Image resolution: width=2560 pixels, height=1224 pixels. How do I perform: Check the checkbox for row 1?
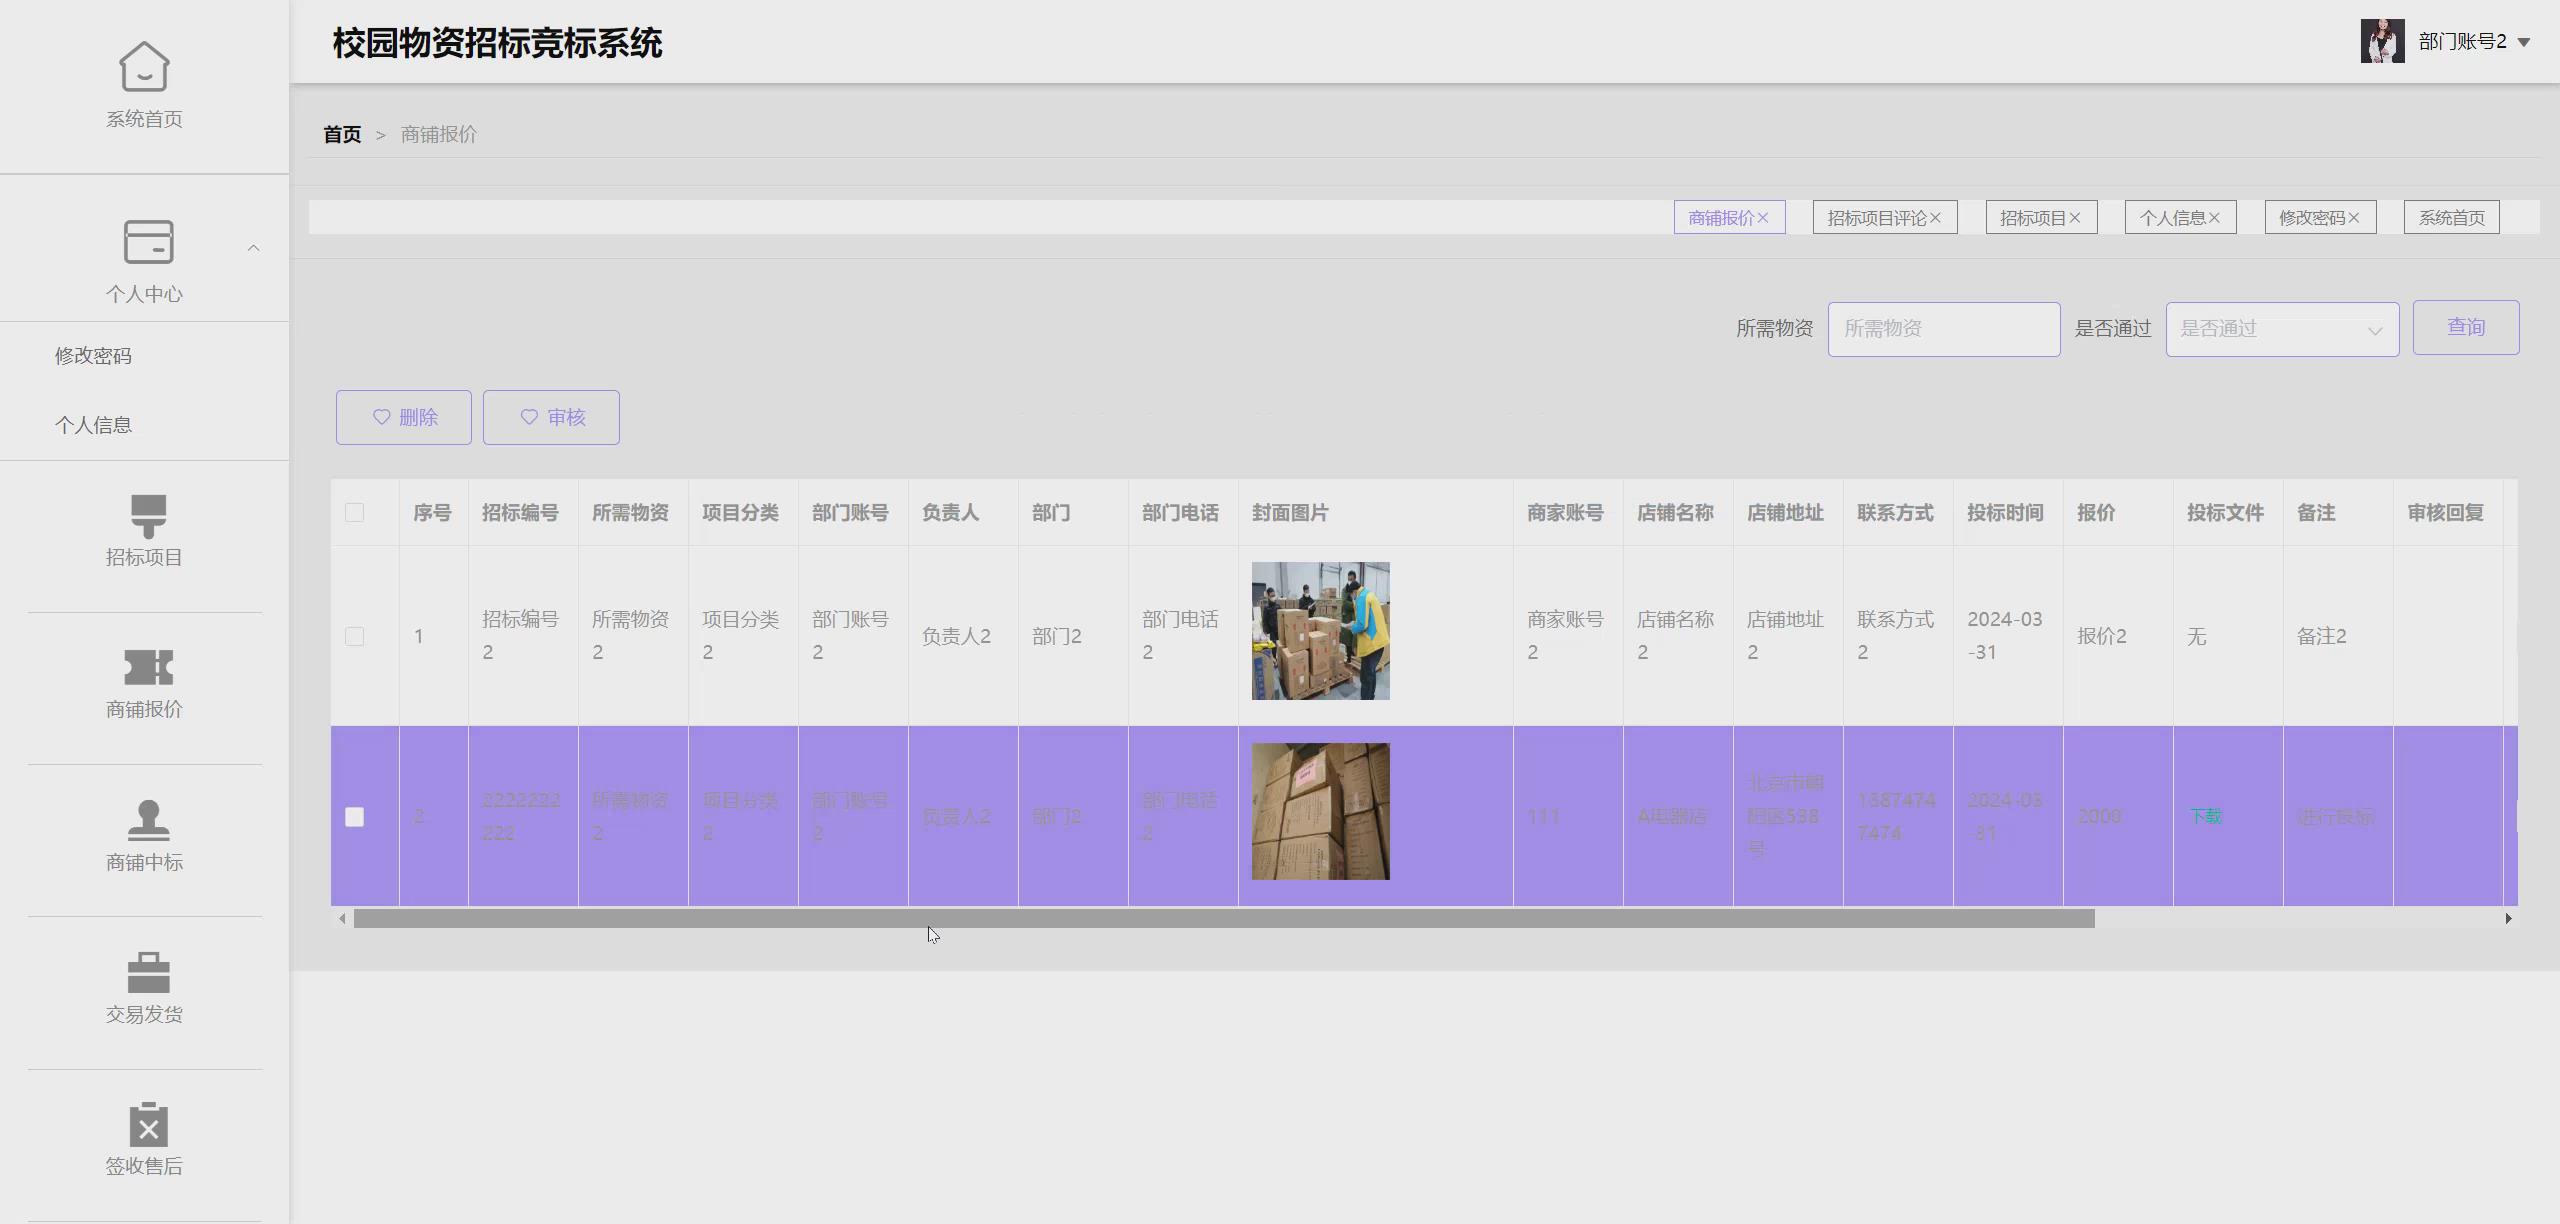(x=354, y=637)
